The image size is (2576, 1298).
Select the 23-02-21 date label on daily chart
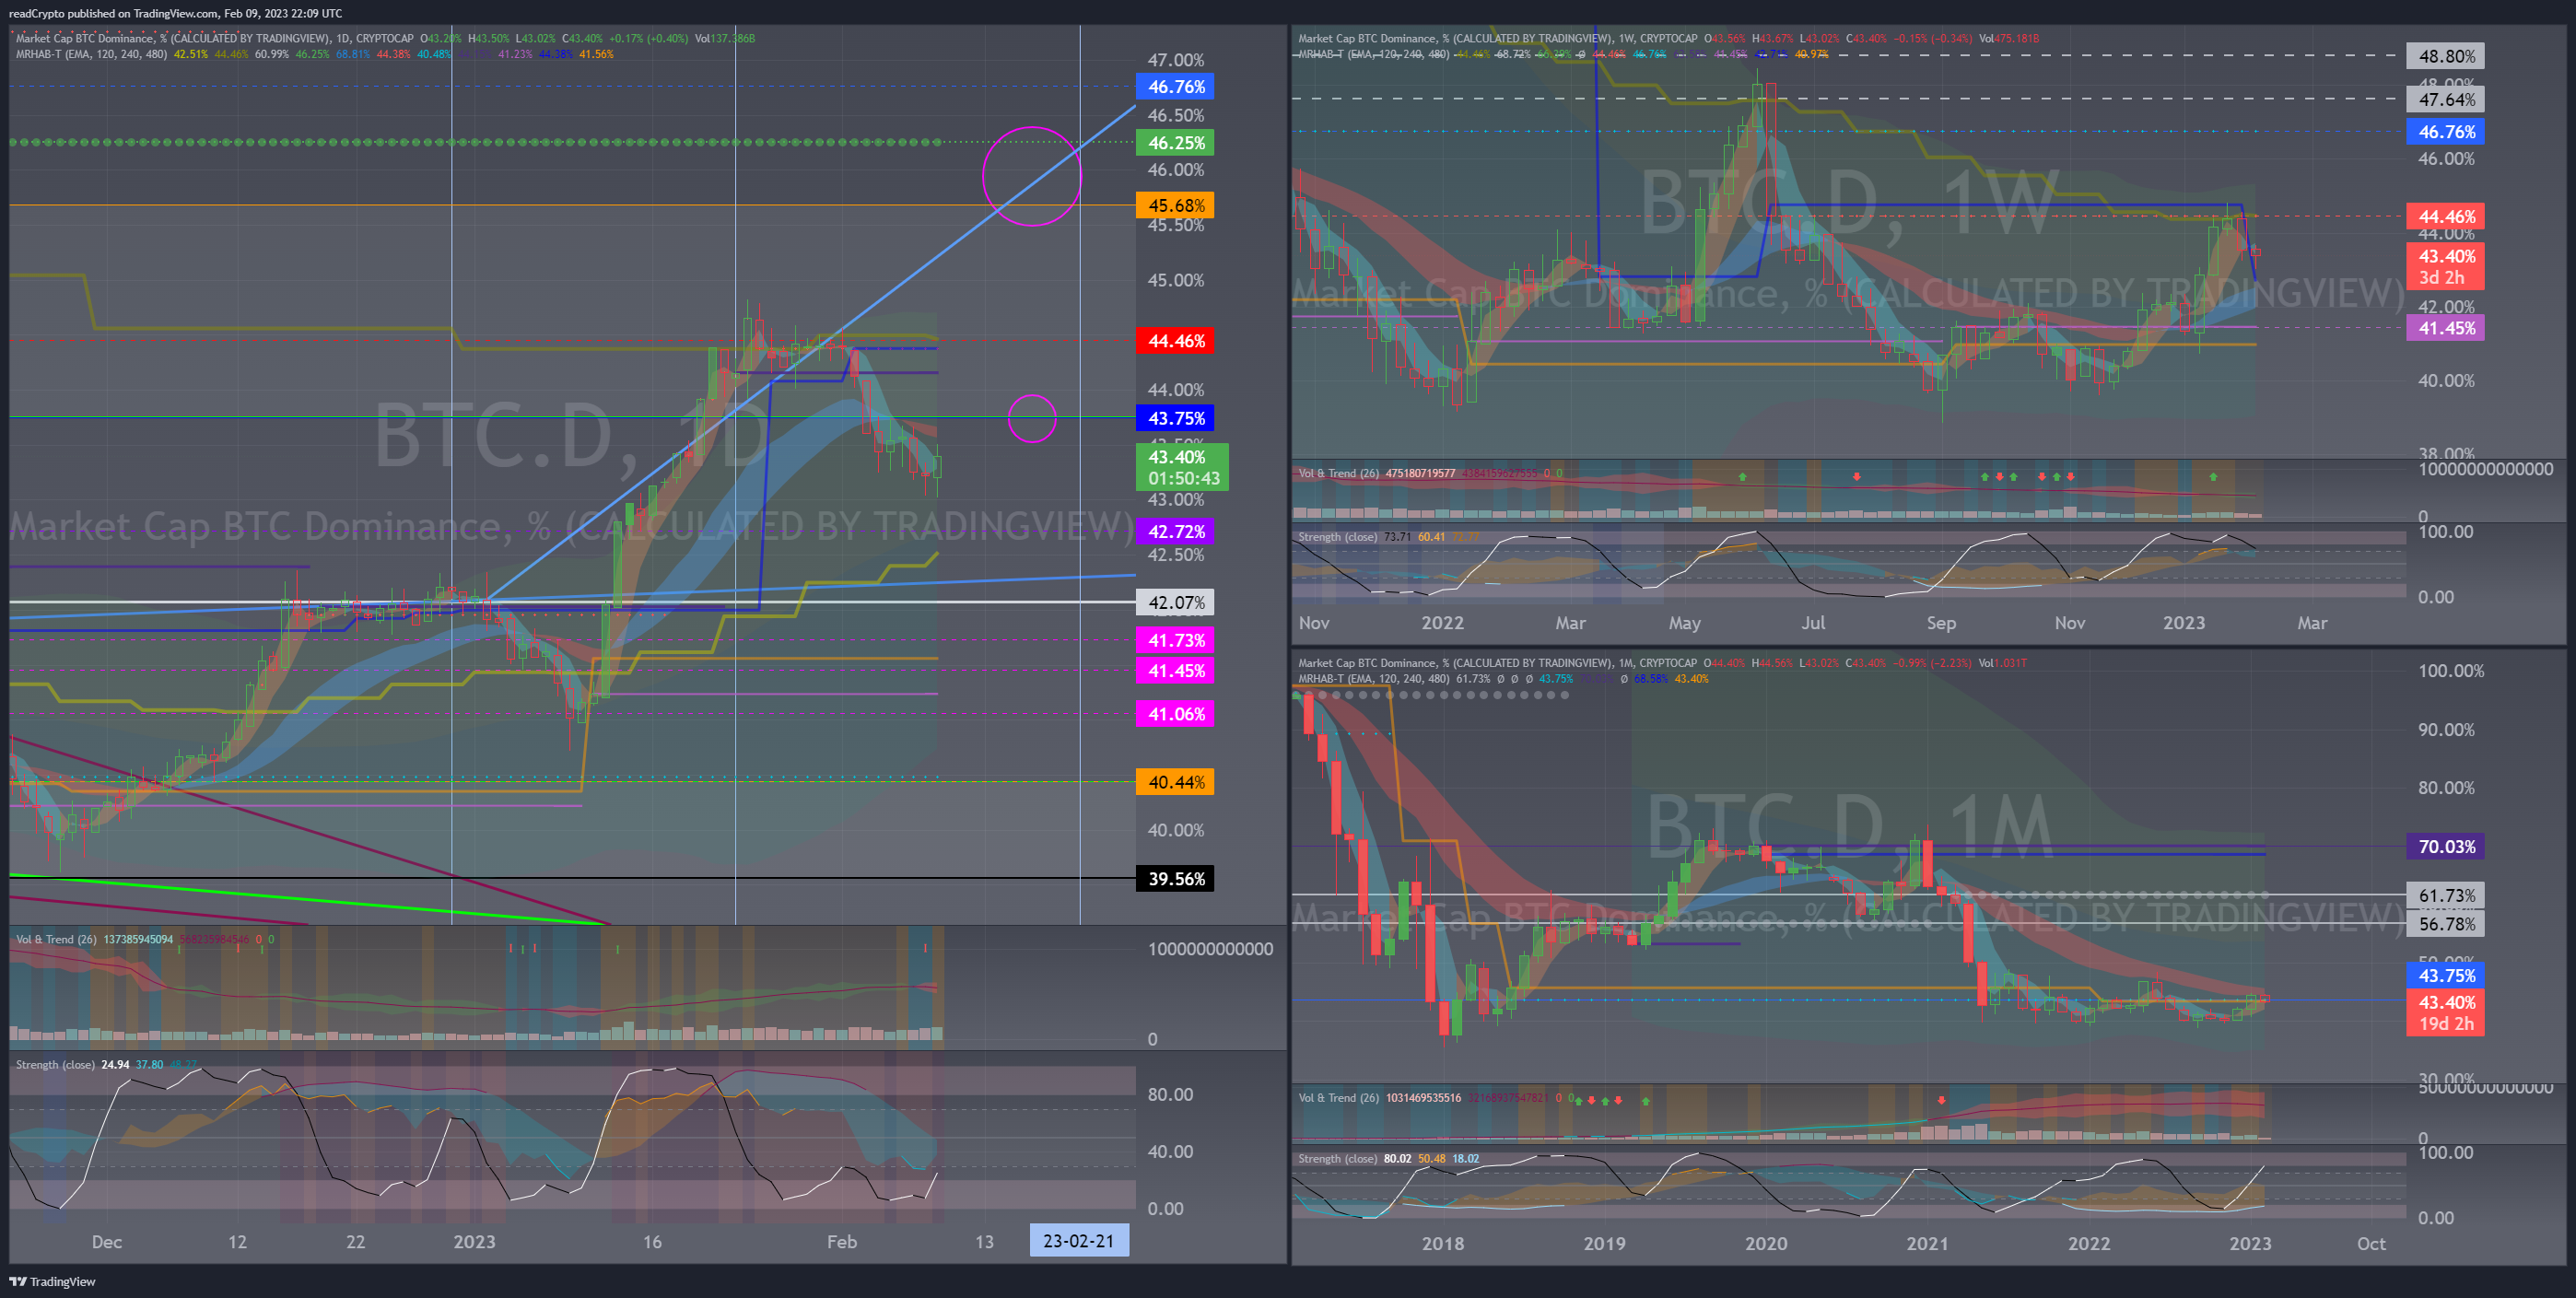(1078, 1240)
